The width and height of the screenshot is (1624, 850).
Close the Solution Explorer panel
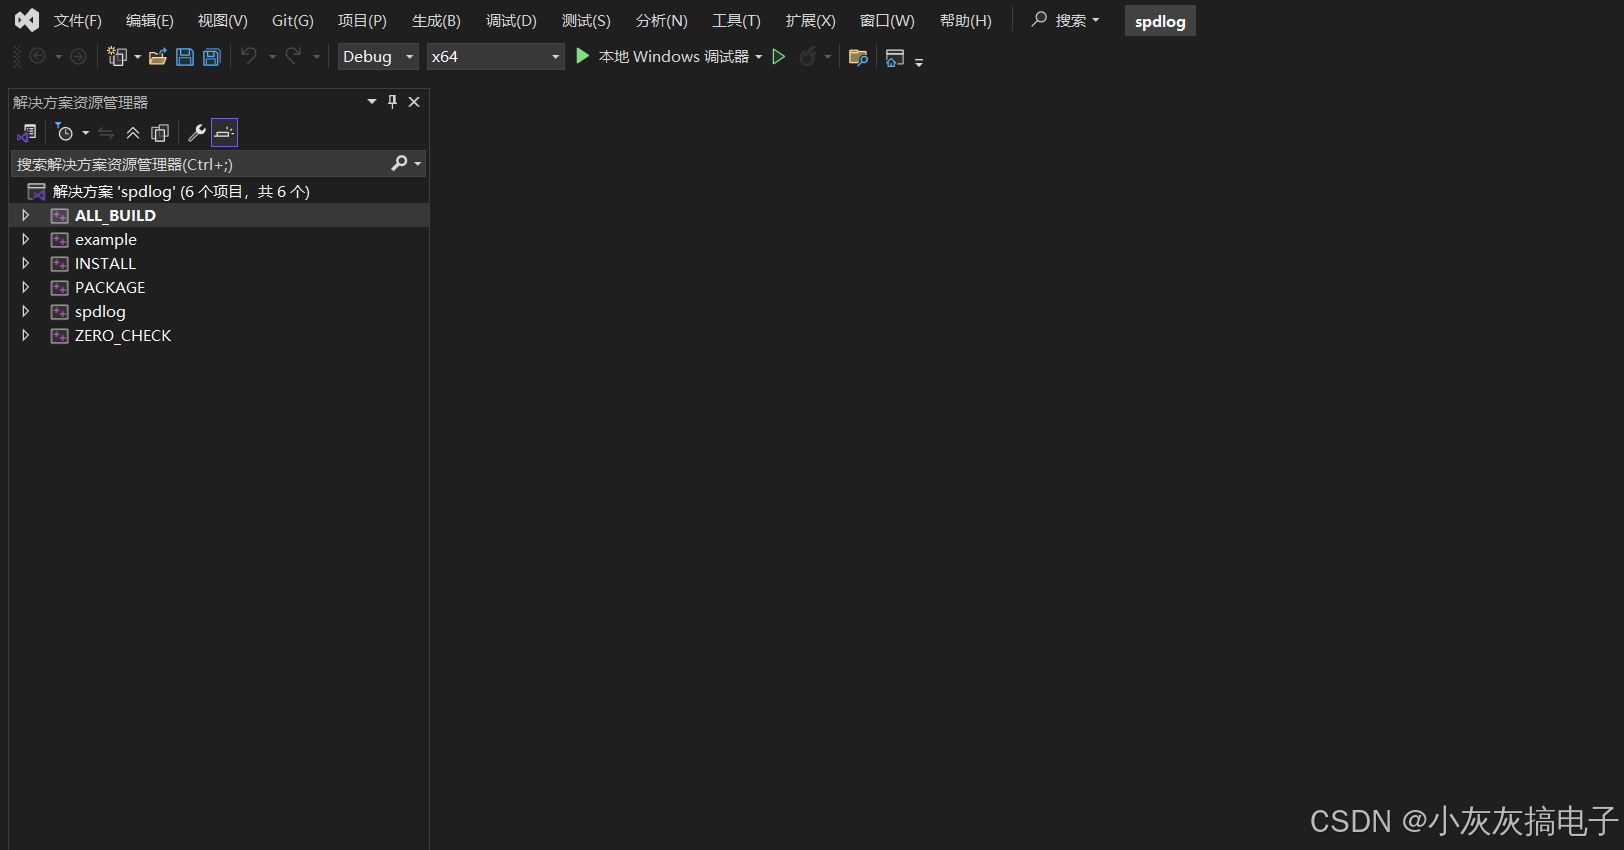click(414, 101)
